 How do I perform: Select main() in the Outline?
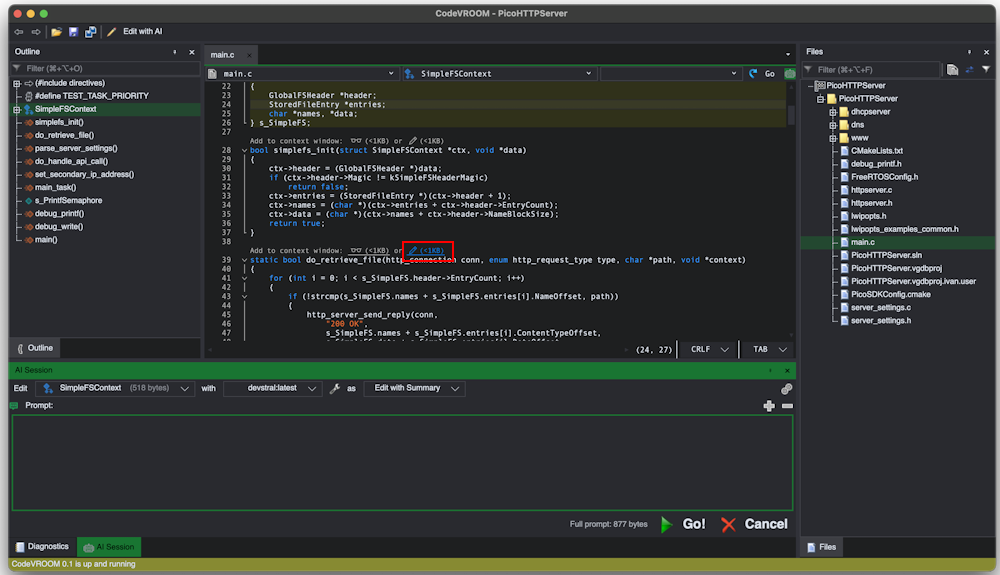46,240
